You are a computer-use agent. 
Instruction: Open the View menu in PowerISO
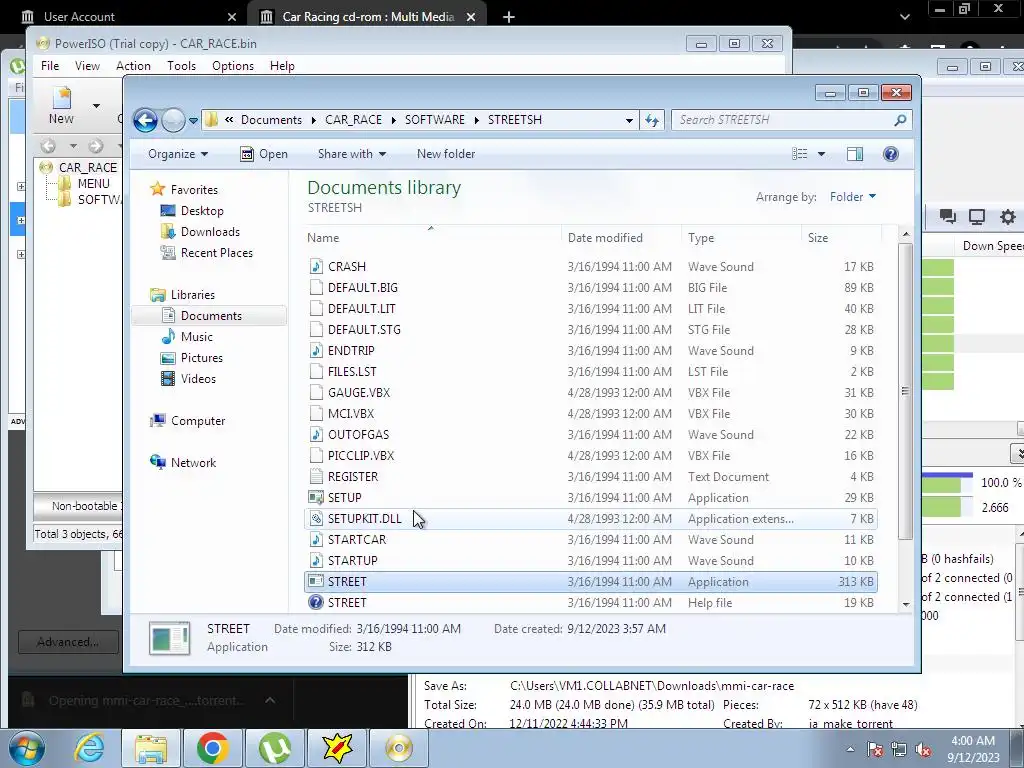pyautogui.click(x=87, y=66)
